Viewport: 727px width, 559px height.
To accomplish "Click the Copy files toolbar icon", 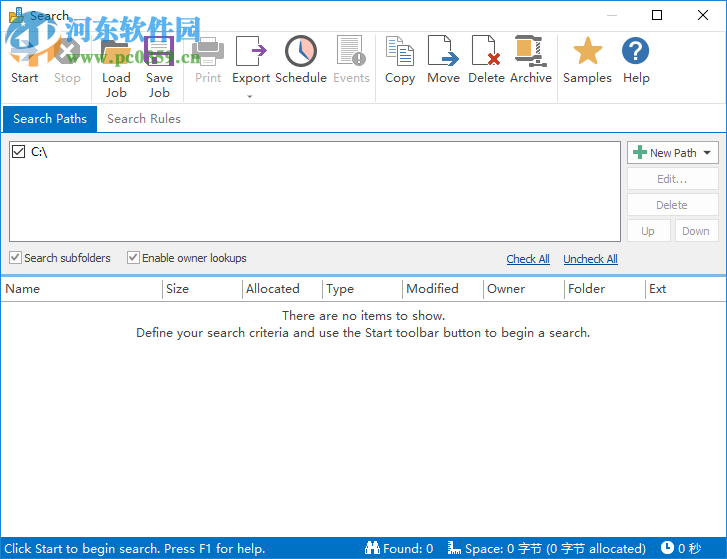I will click(400, 51).
